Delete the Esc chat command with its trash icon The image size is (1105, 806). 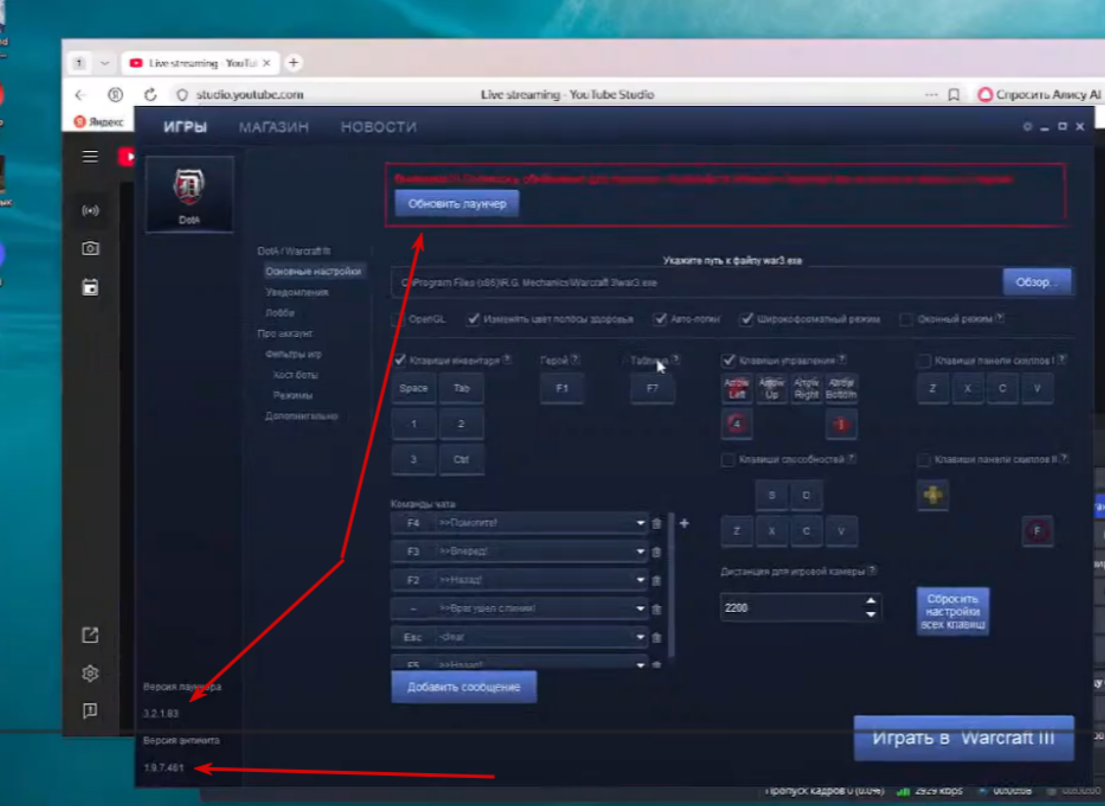[x=657, y=638]
